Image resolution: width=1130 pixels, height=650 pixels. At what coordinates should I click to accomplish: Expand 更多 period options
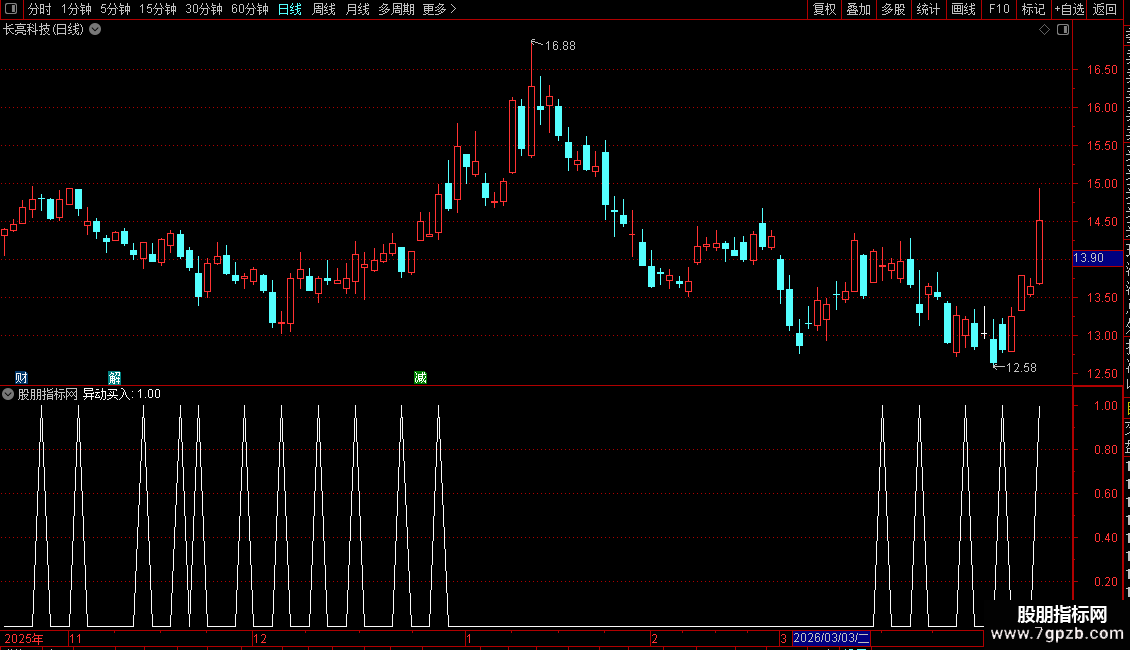[x=439, y=9]
